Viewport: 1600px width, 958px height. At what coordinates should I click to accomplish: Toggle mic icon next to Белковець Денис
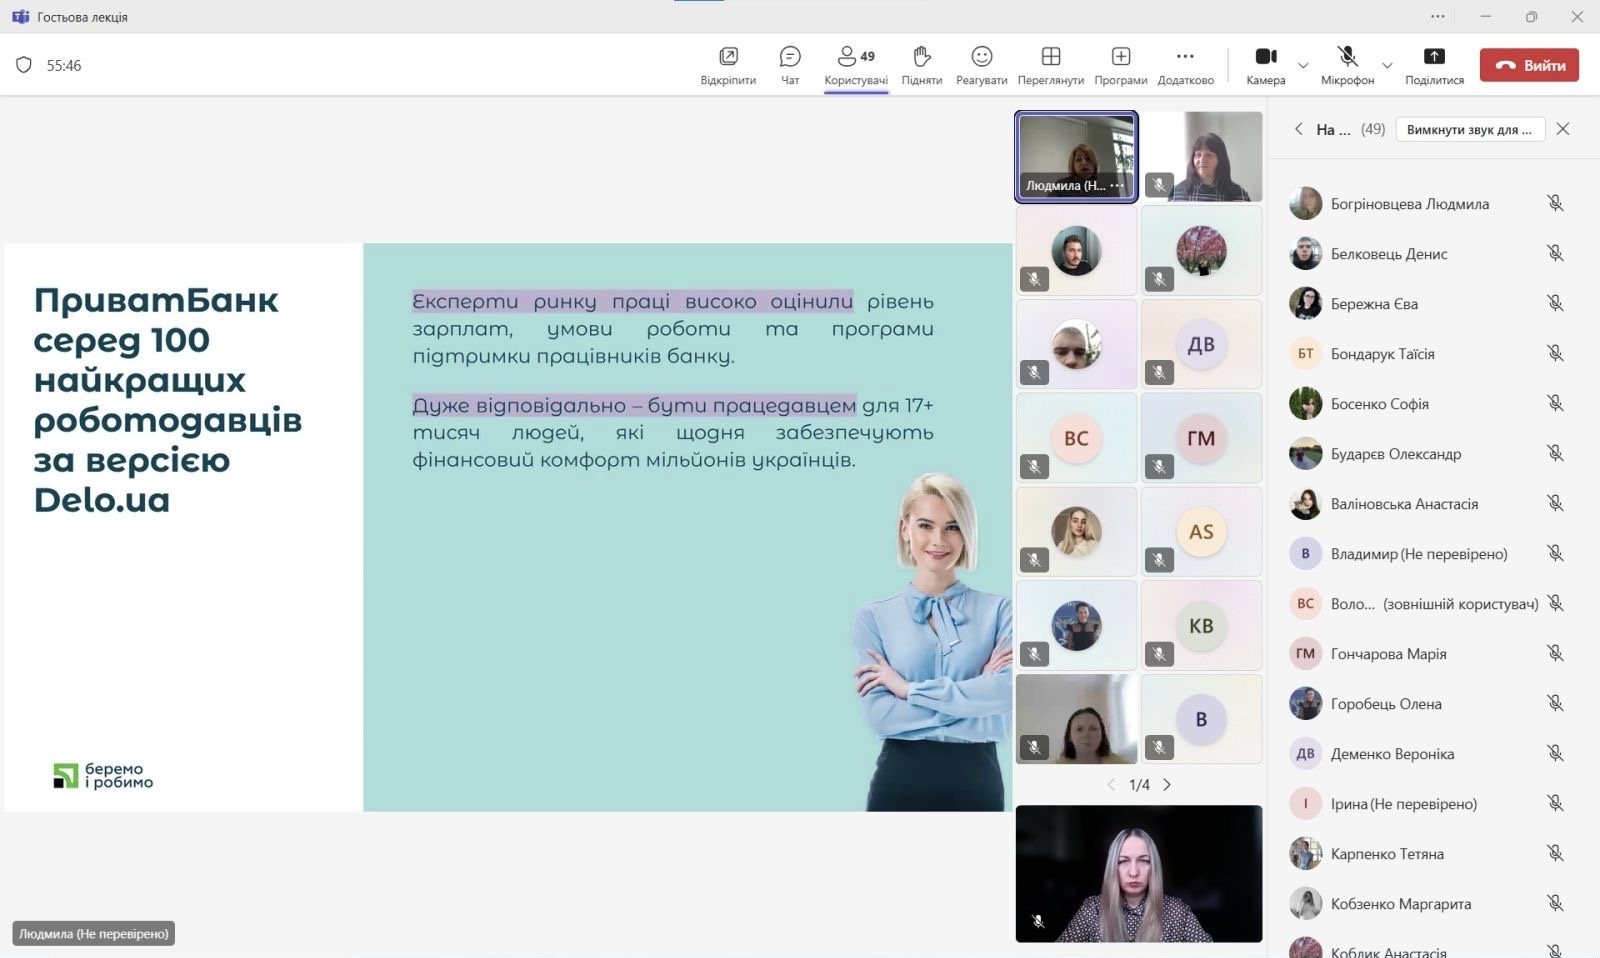pos(1554,254)
